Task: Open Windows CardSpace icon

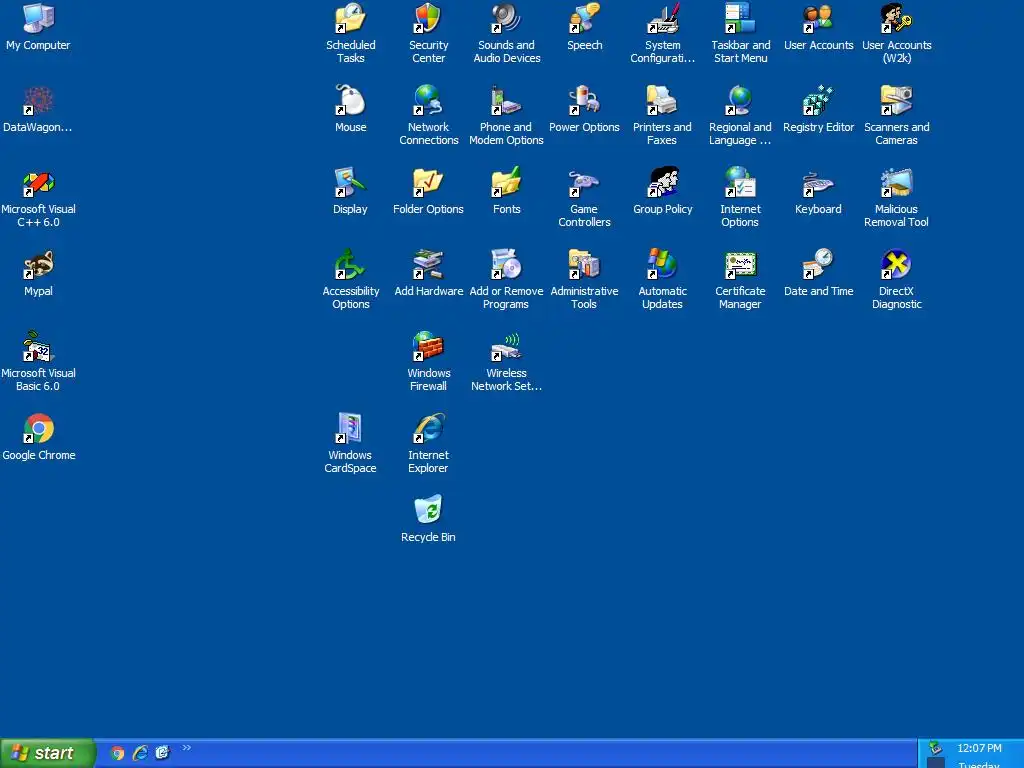Action: click(351, 443)
